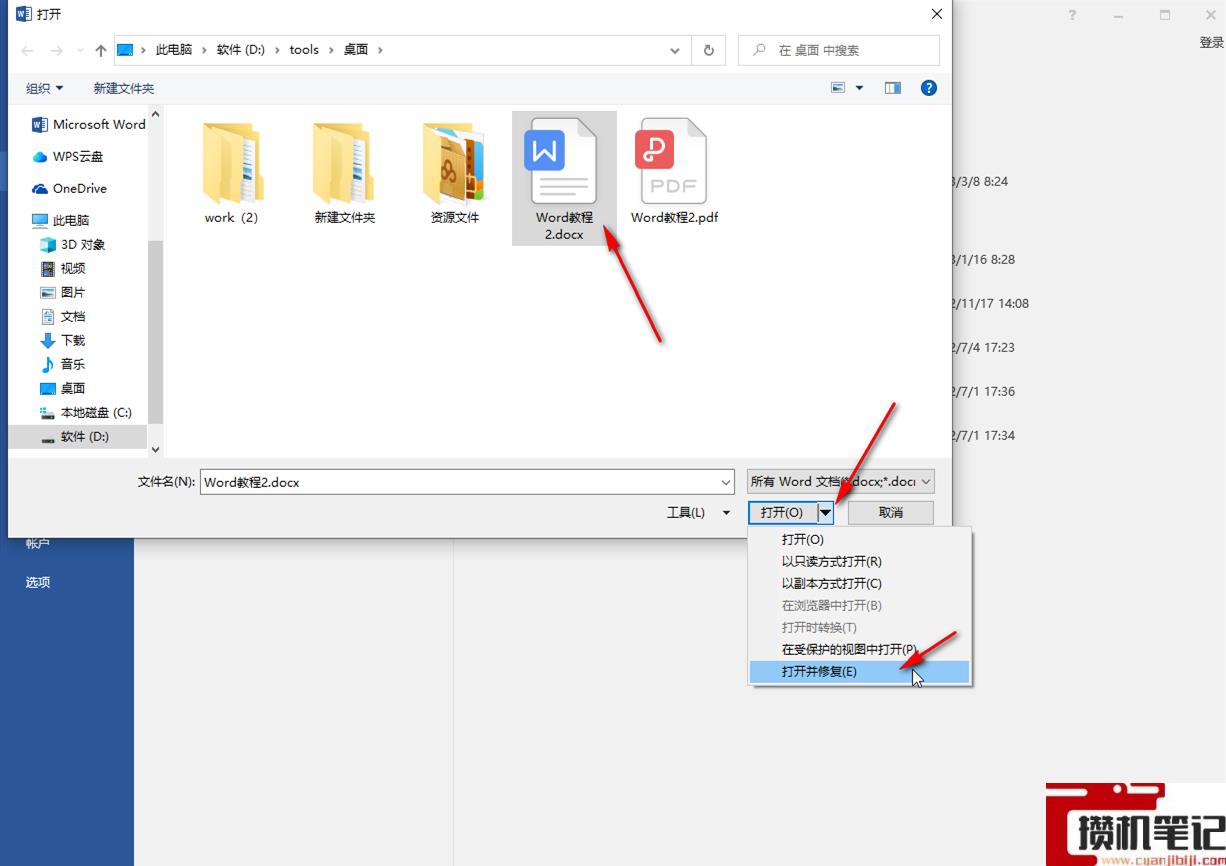
Task: Click the 打开(O) button
Action: [782, 512]
